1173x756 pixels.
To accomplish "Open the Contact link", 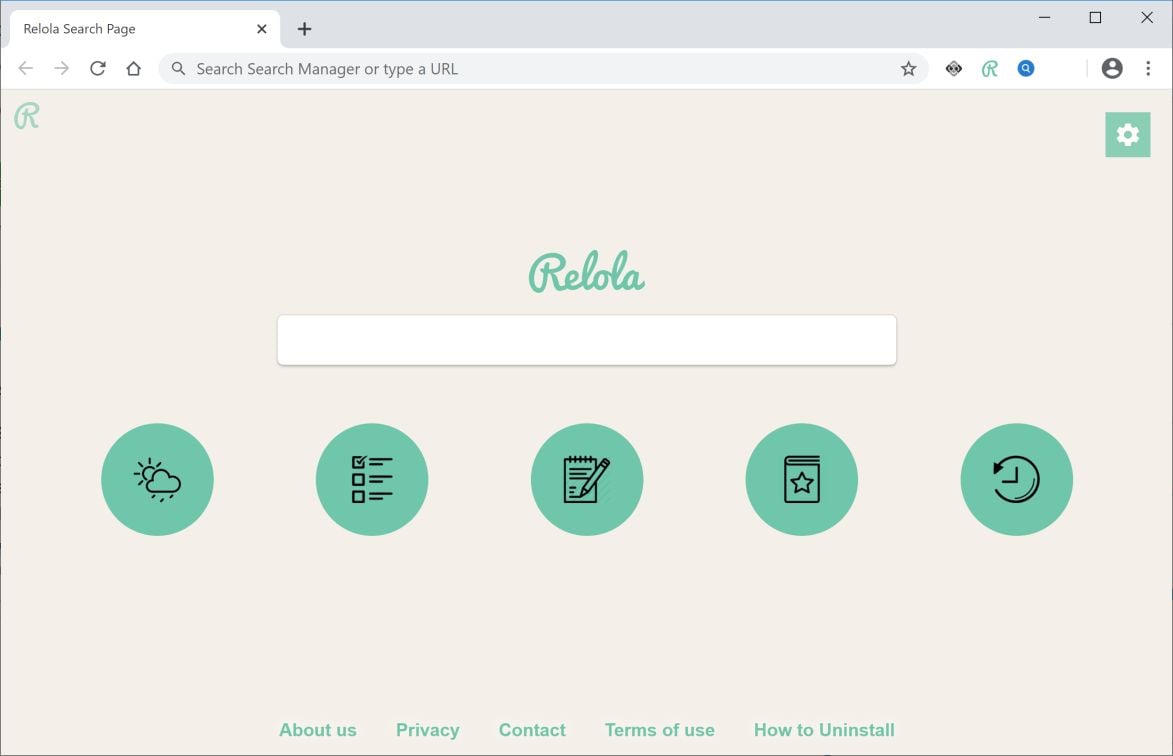I will coord(532,730).
